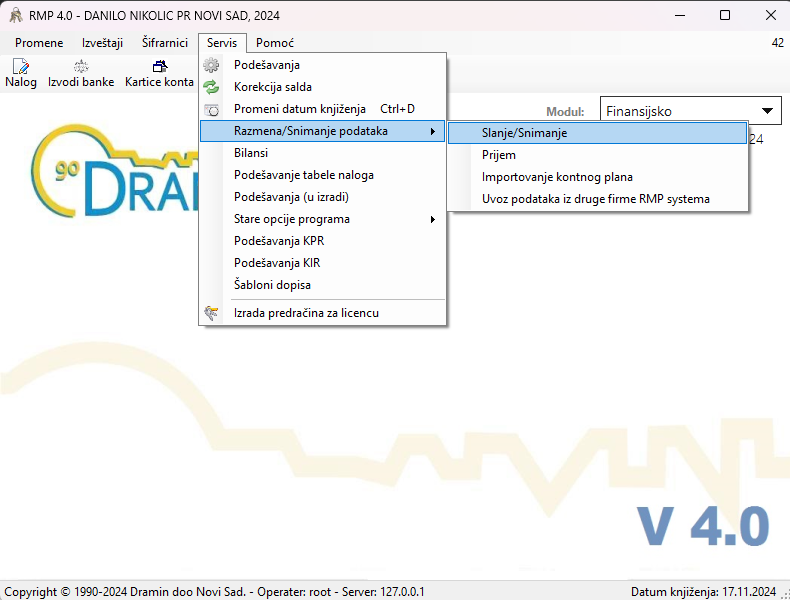Click the gear icon beside Podešavanja

[211, 65]
